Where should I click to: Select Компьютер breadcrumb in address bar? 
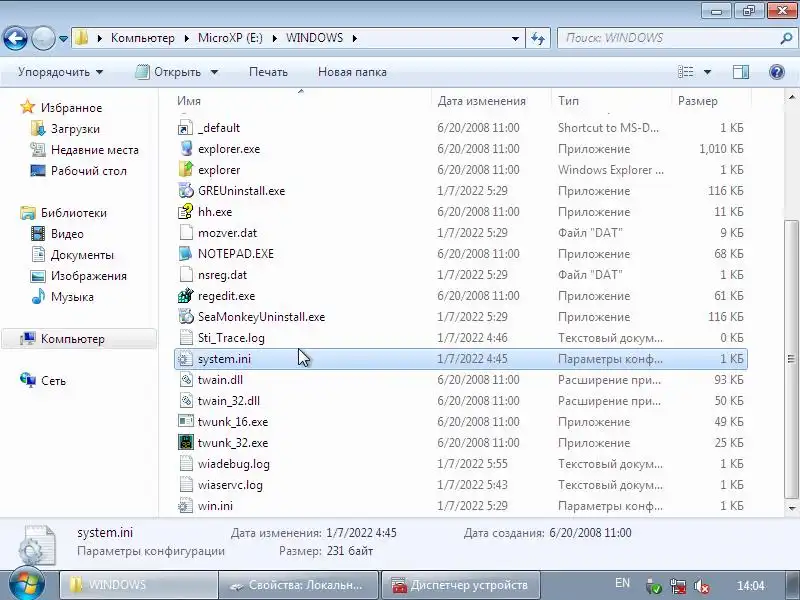tap(142, 38)
